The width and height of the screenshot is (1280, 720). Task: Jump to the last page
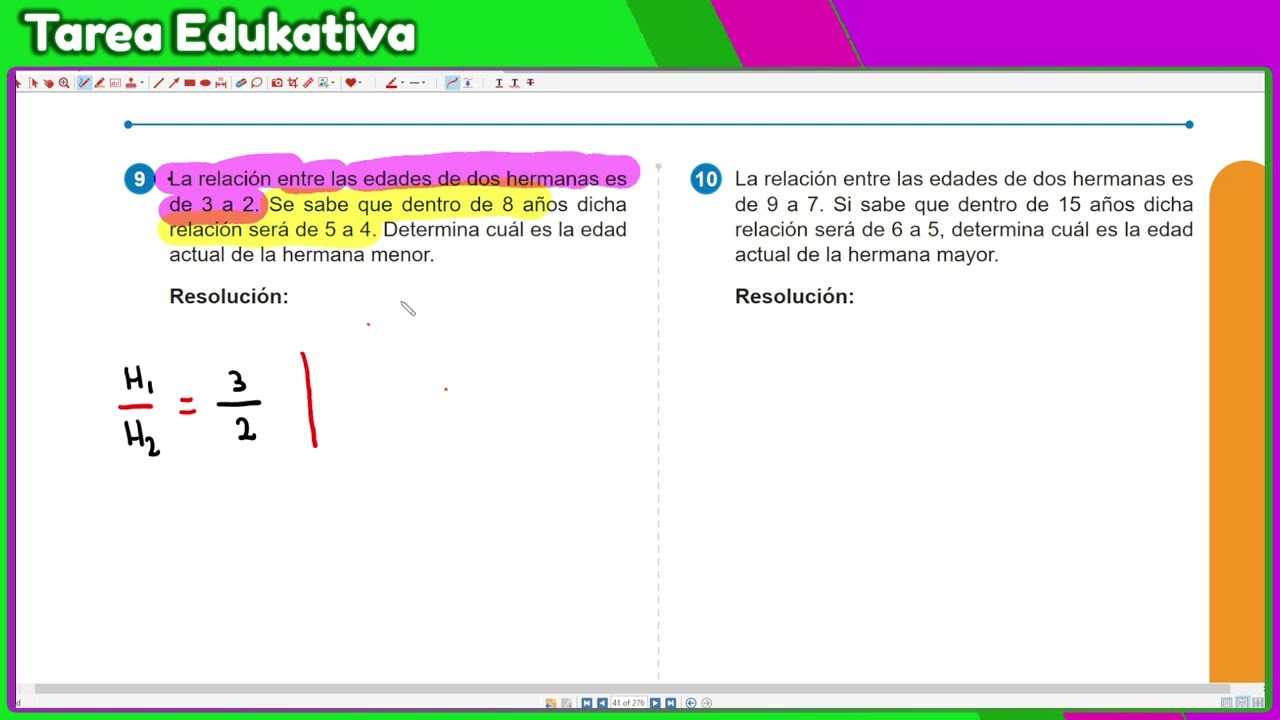pos(671,703)
